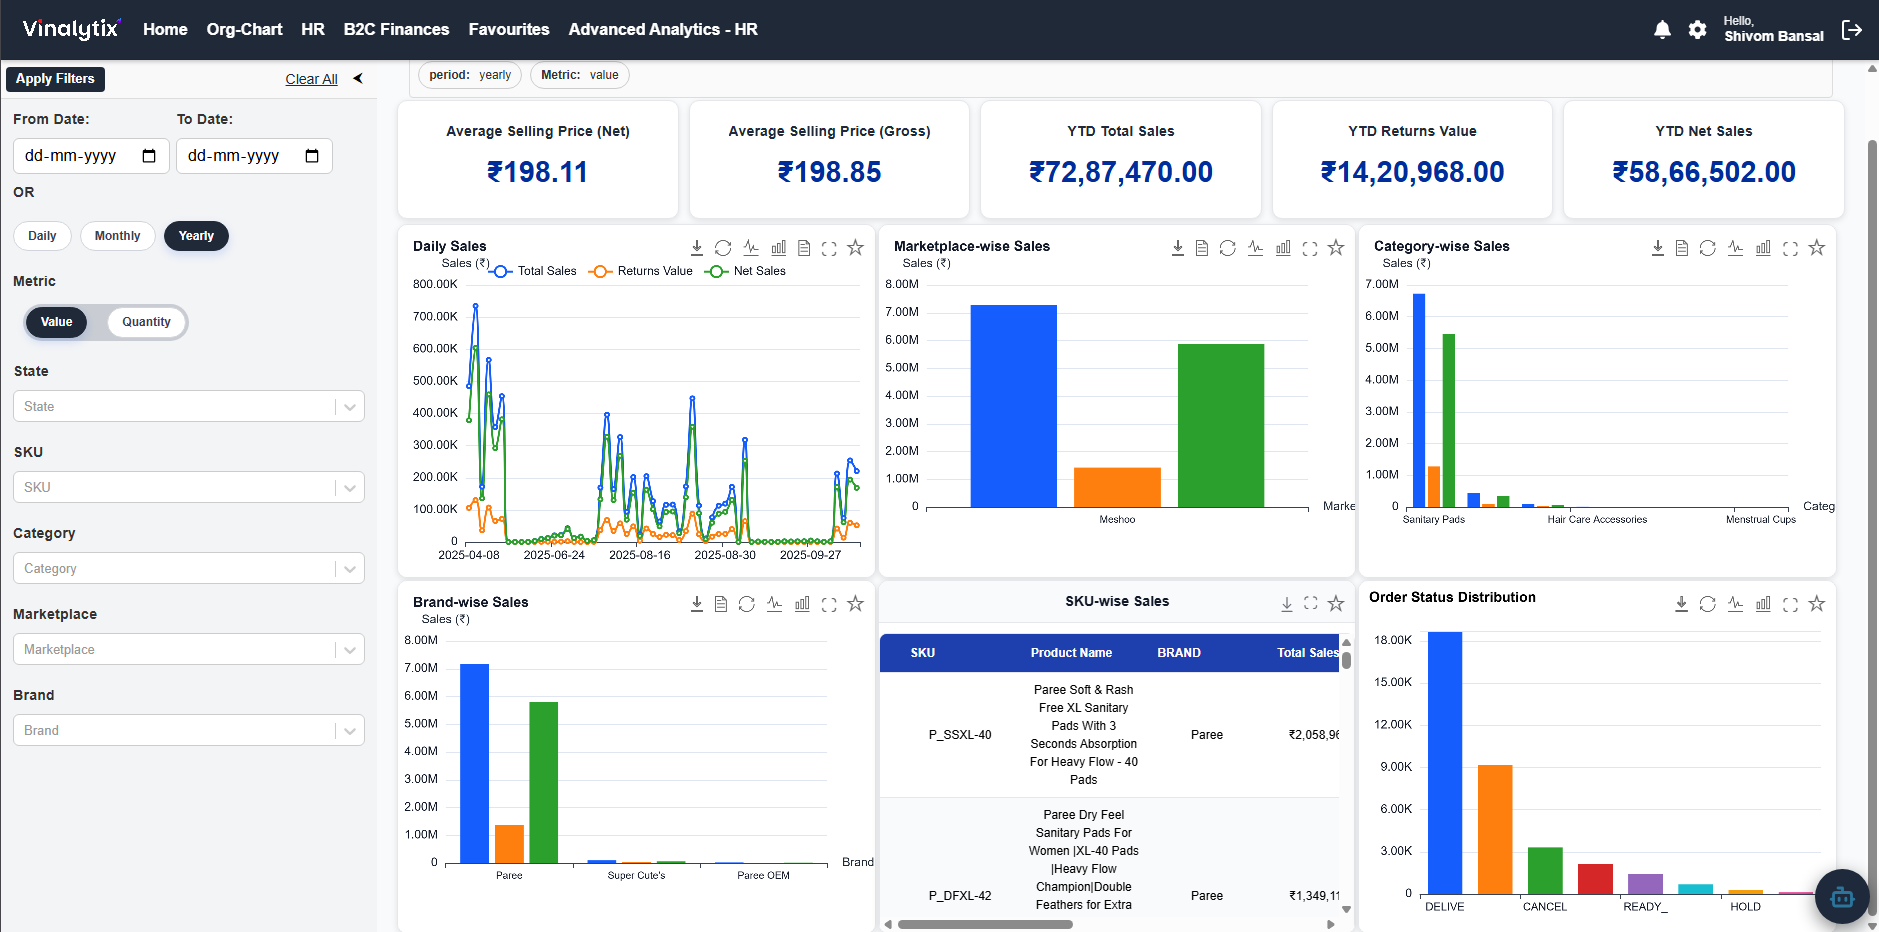
Task: Sort table by Total Sales header
Action: [x=1307, y=653]
